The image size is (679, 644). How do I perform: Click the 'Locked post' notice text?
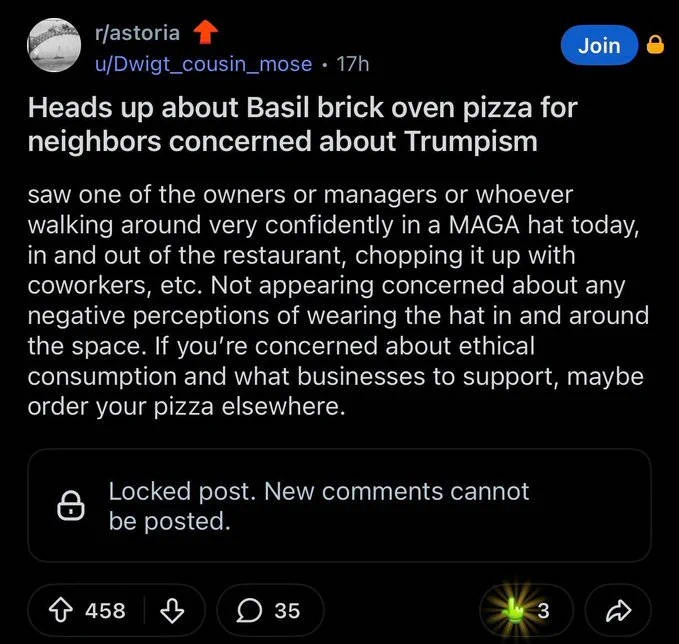(319, 505)
